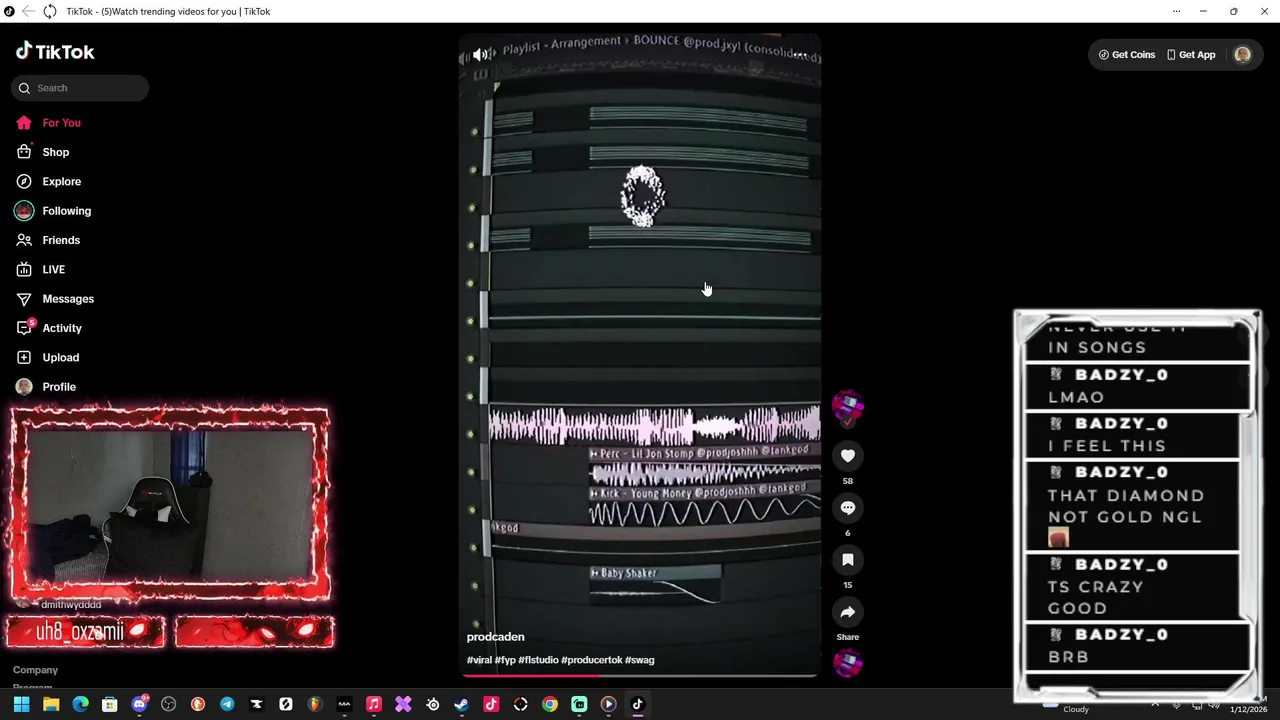Open Discord from taskbar
The width and height of the screenshot is (1280, 720).
click(139, 704)
